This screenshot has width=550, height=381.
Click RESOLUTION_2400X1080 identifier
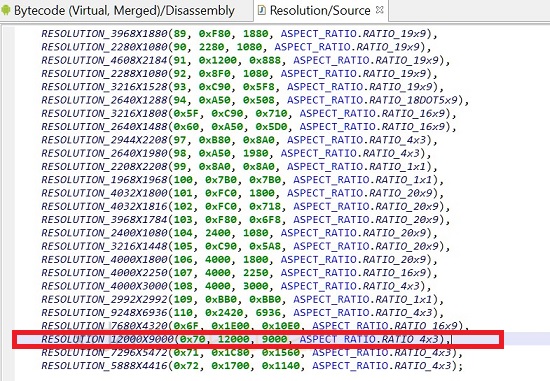click(x=105, y=233)
